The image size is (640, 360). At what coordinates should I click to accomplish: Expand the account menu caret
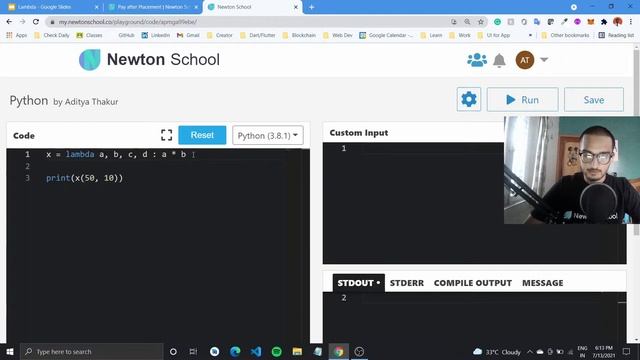[x=544, y=60]
